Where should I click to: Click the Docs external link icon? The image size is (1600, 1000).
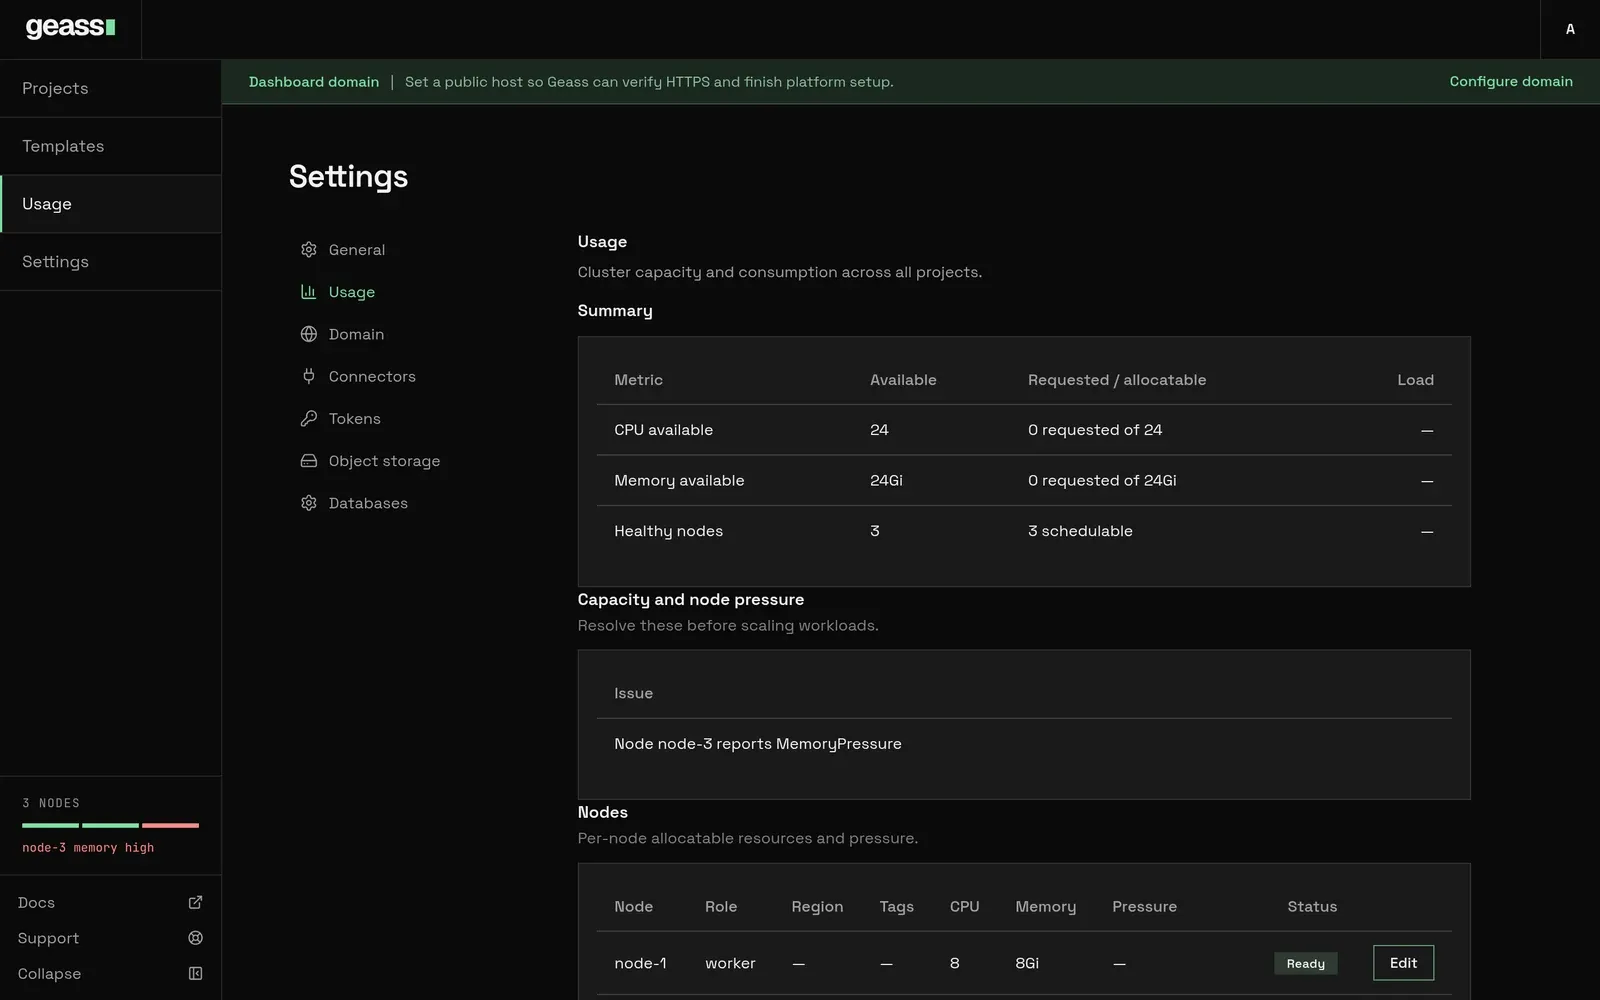tap(196, 902)
